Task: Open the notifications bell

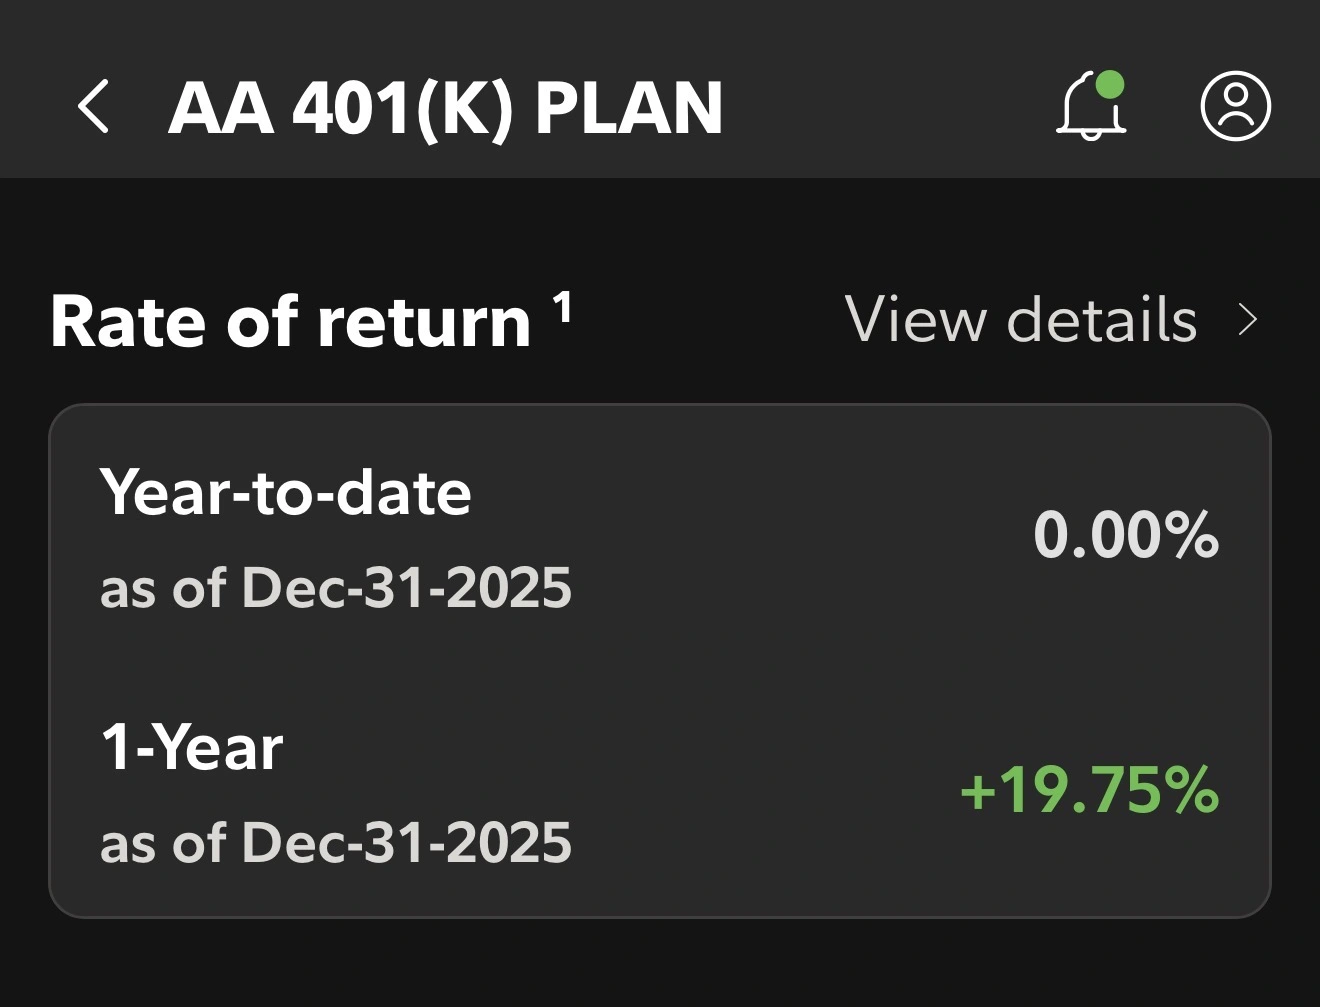Action: tap(1090, 107)
